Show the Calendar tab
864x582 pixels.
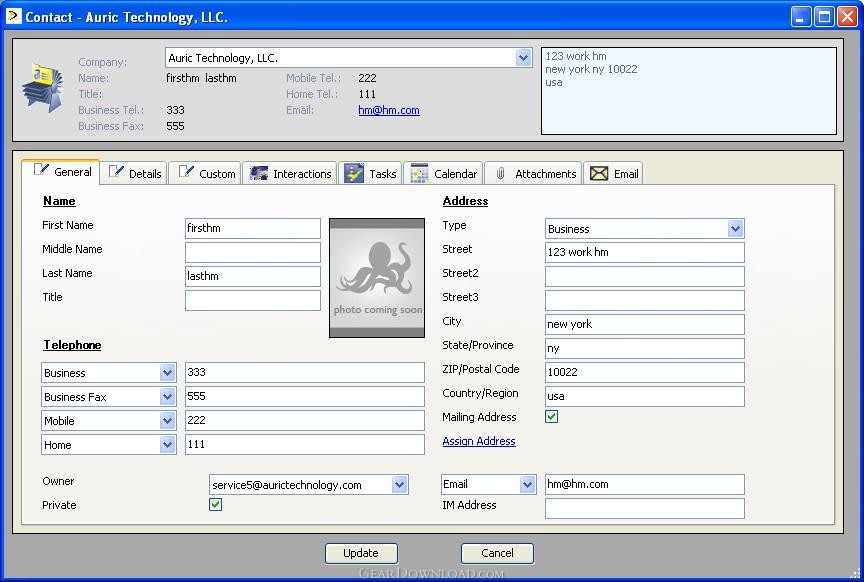coord(444,173)
